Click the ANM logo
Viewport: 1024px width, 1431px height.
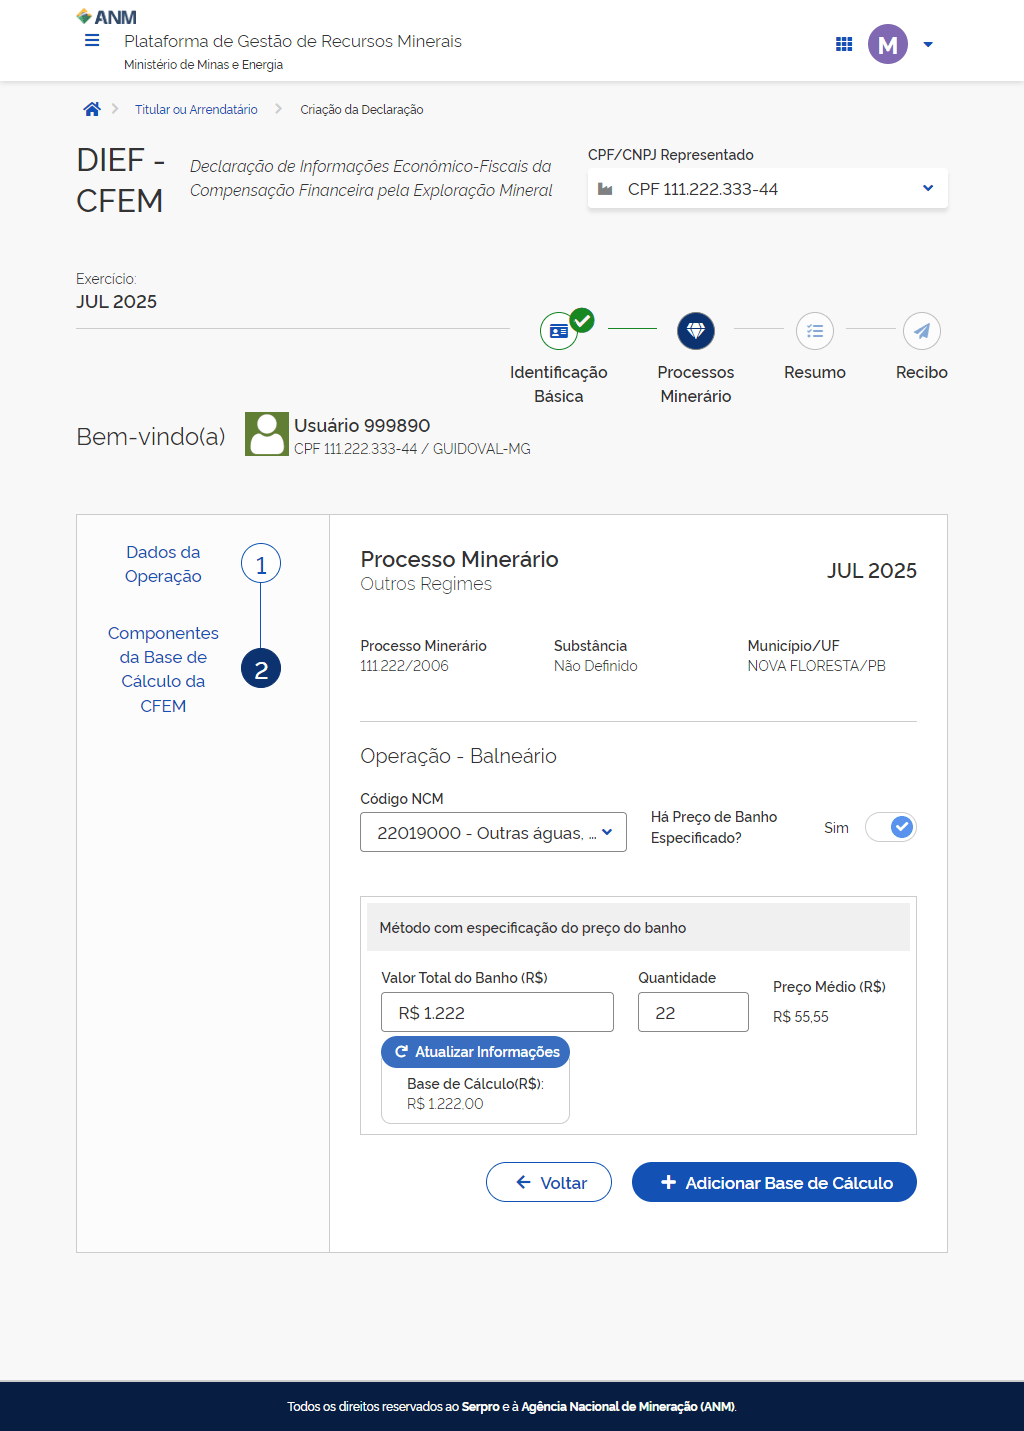click(x=107, y=17)
